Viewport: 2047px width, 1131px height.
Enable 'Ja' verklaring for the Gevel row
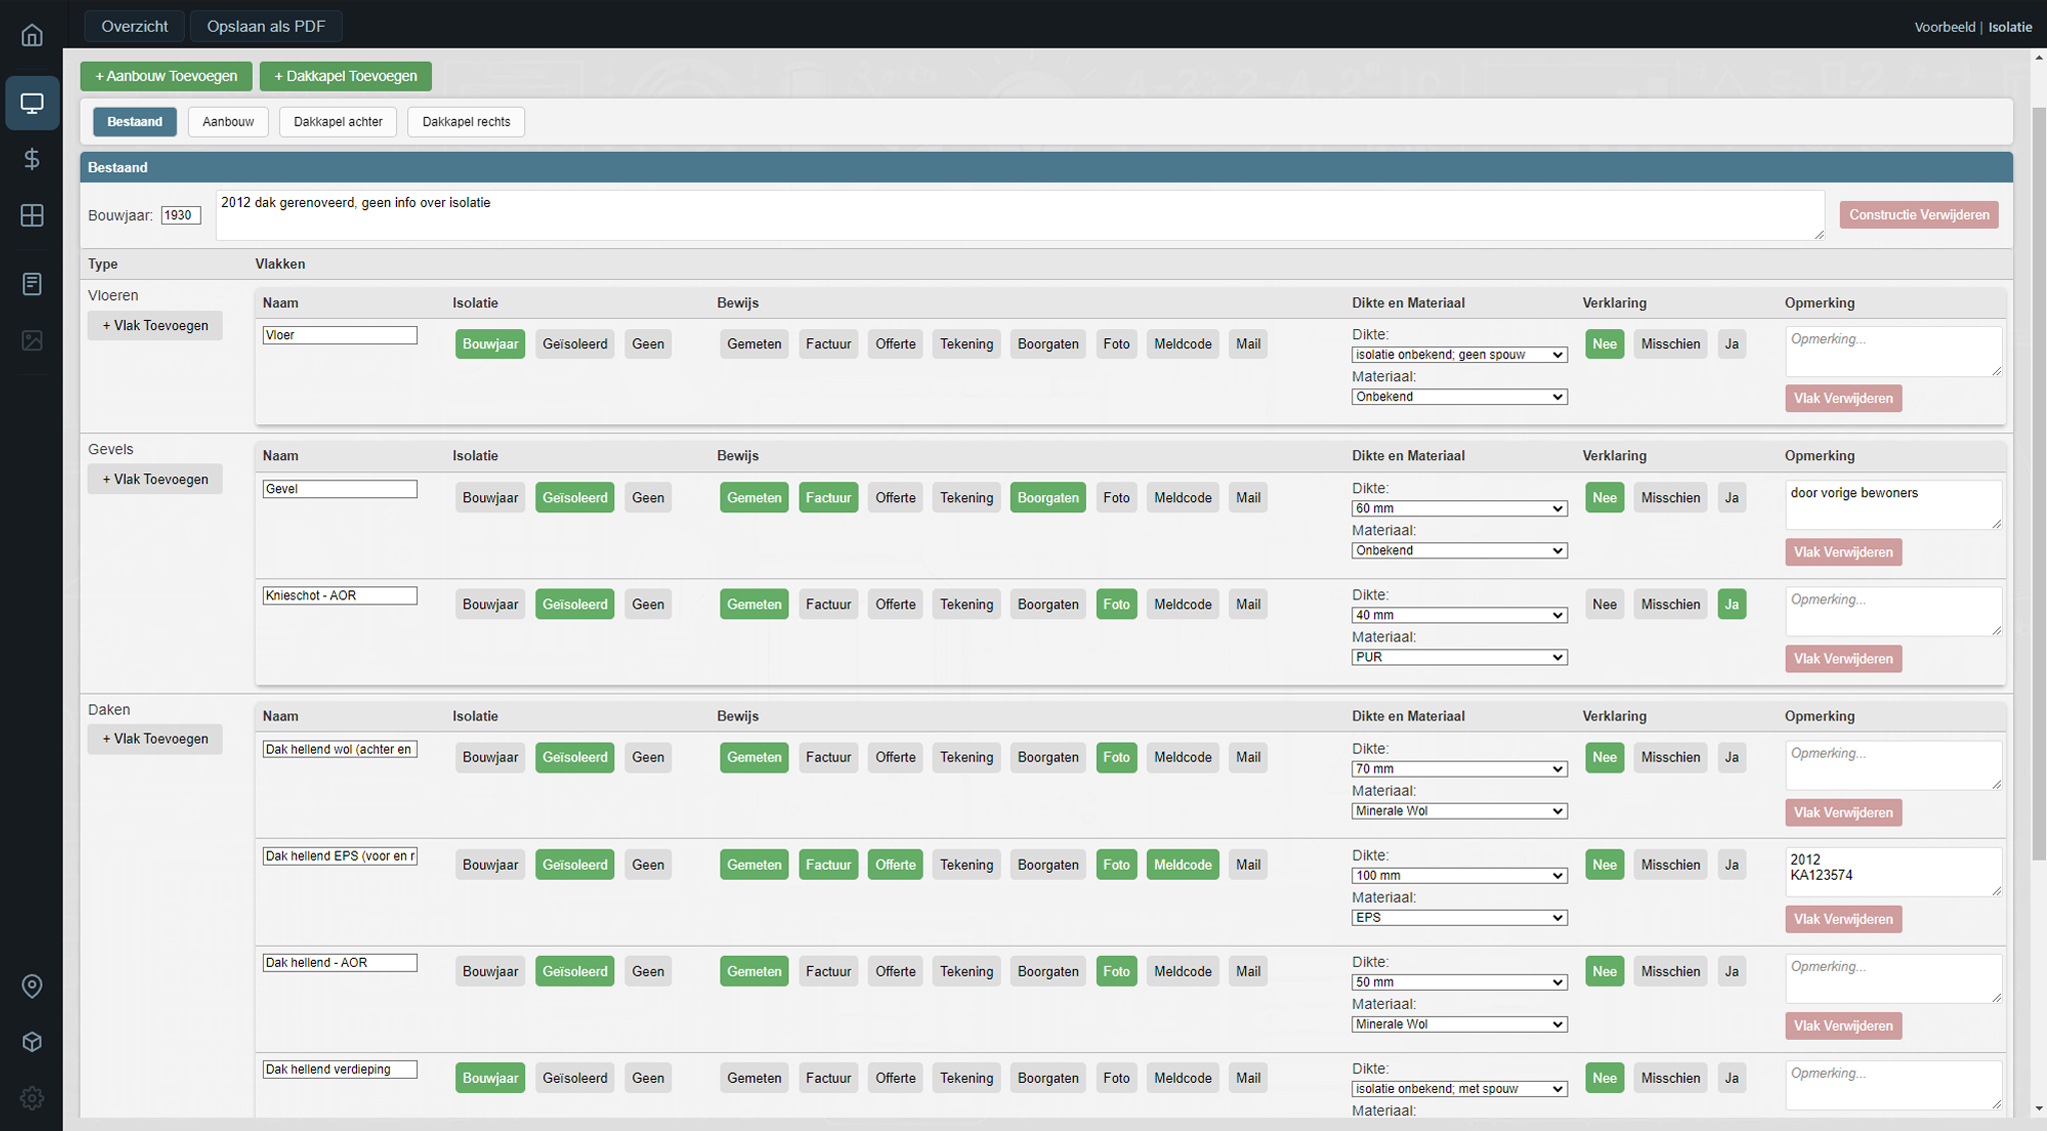pos(1732,497)
